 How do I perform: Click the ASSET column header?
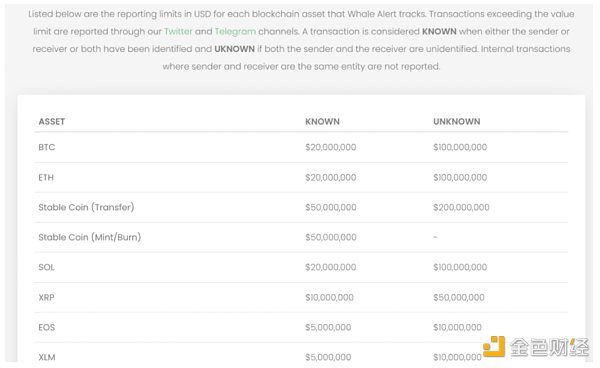pos(52,122)
